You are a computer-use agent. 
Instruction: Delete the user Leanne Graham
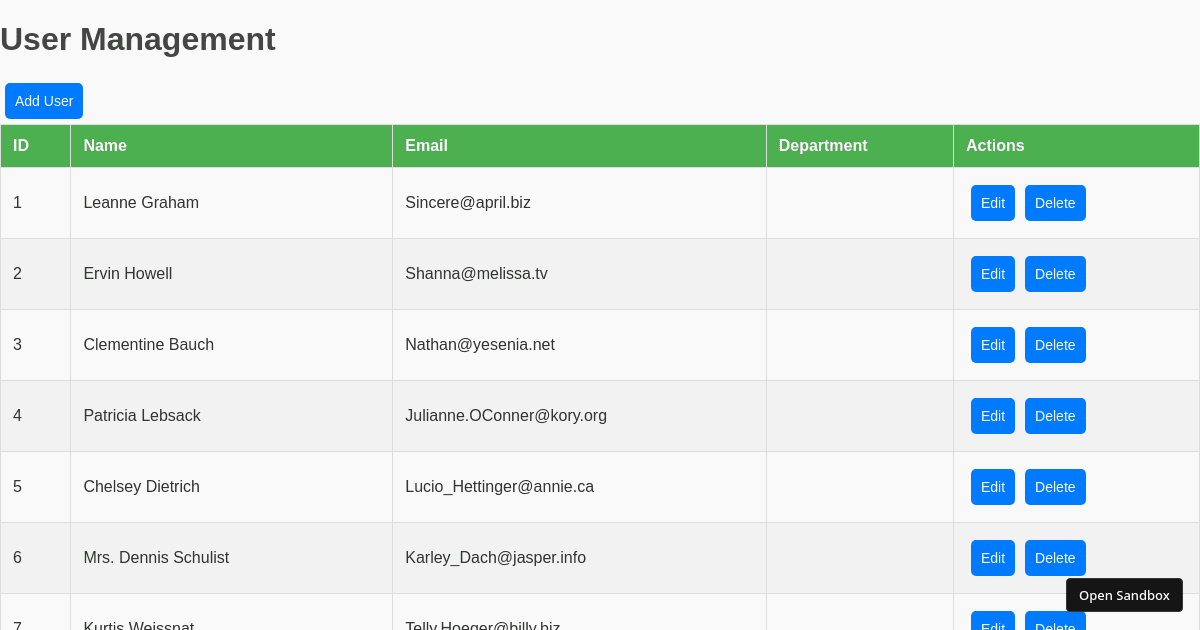1054,202
